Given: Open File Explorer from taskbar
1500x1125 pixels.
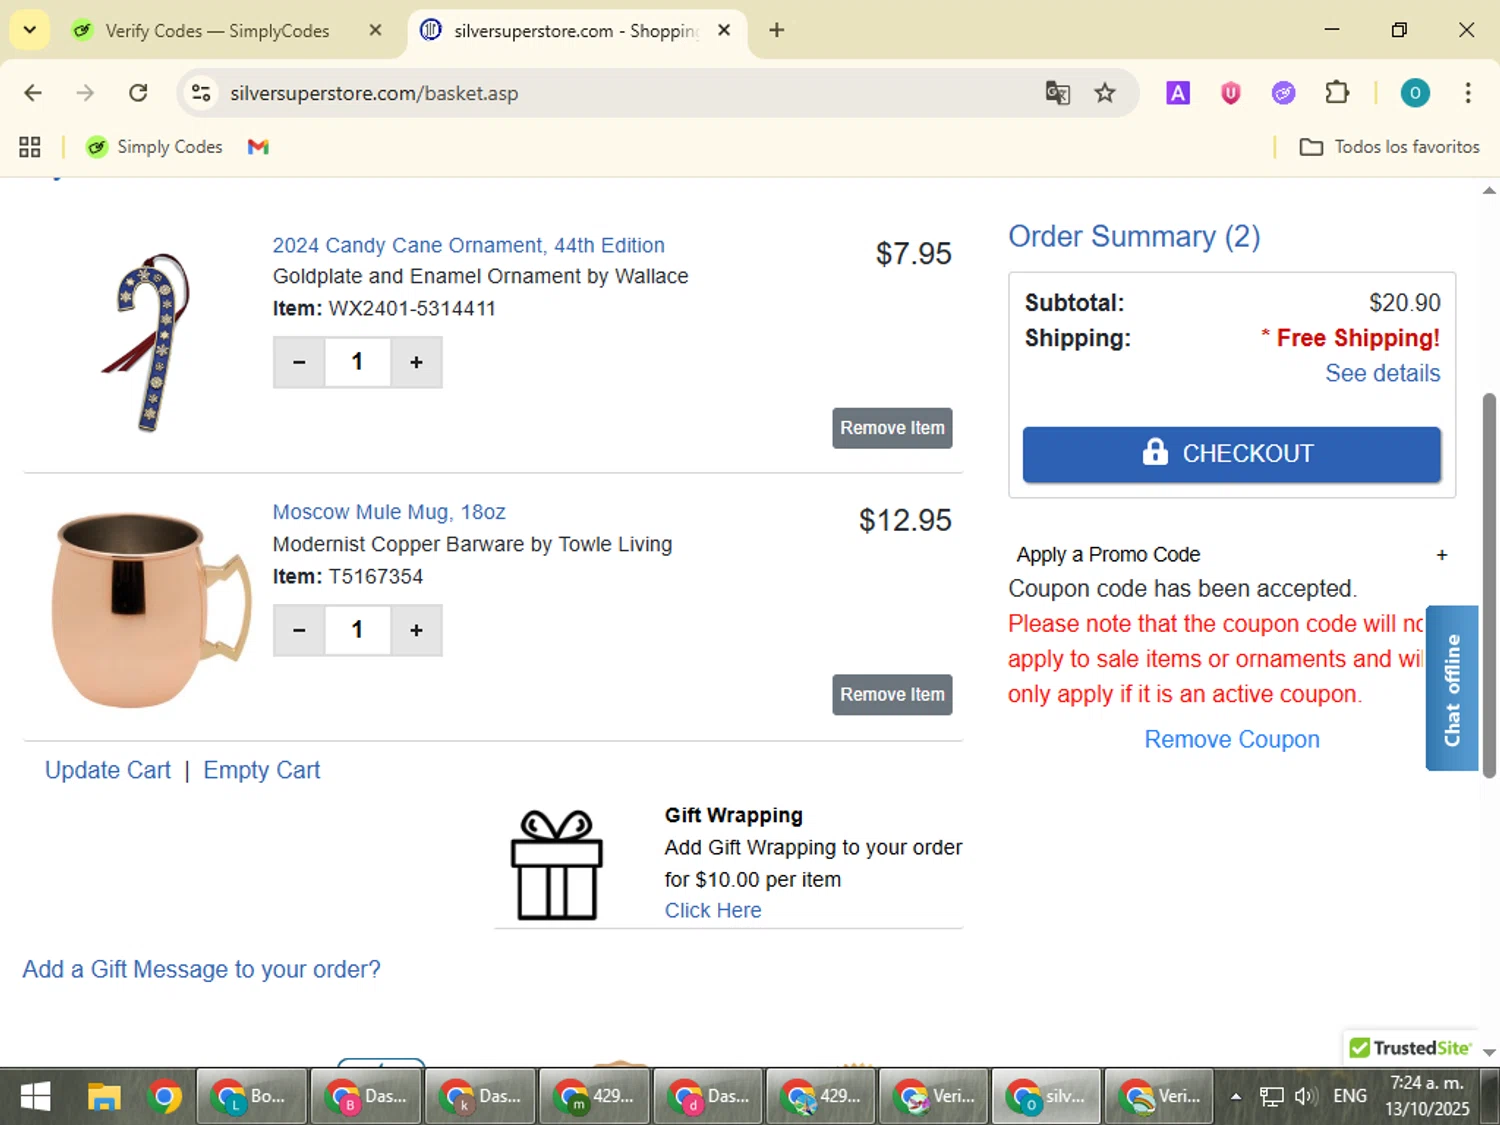Looking at the screenshot, I should [x=103, y=1097].
